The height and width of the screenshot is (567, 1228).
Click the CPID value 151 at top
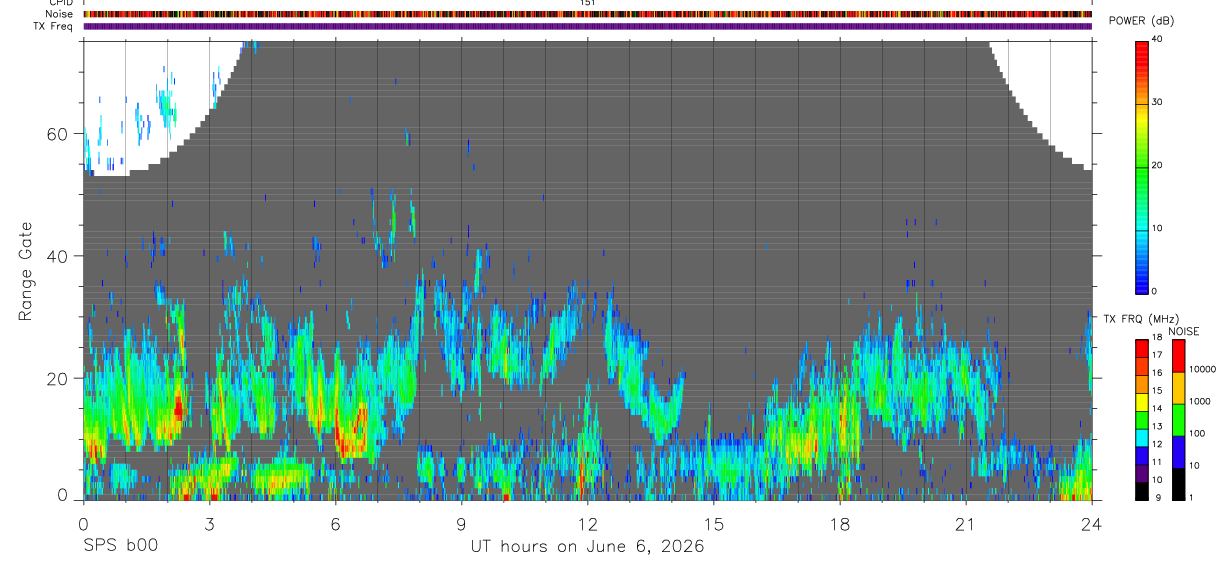pos(588,3)
